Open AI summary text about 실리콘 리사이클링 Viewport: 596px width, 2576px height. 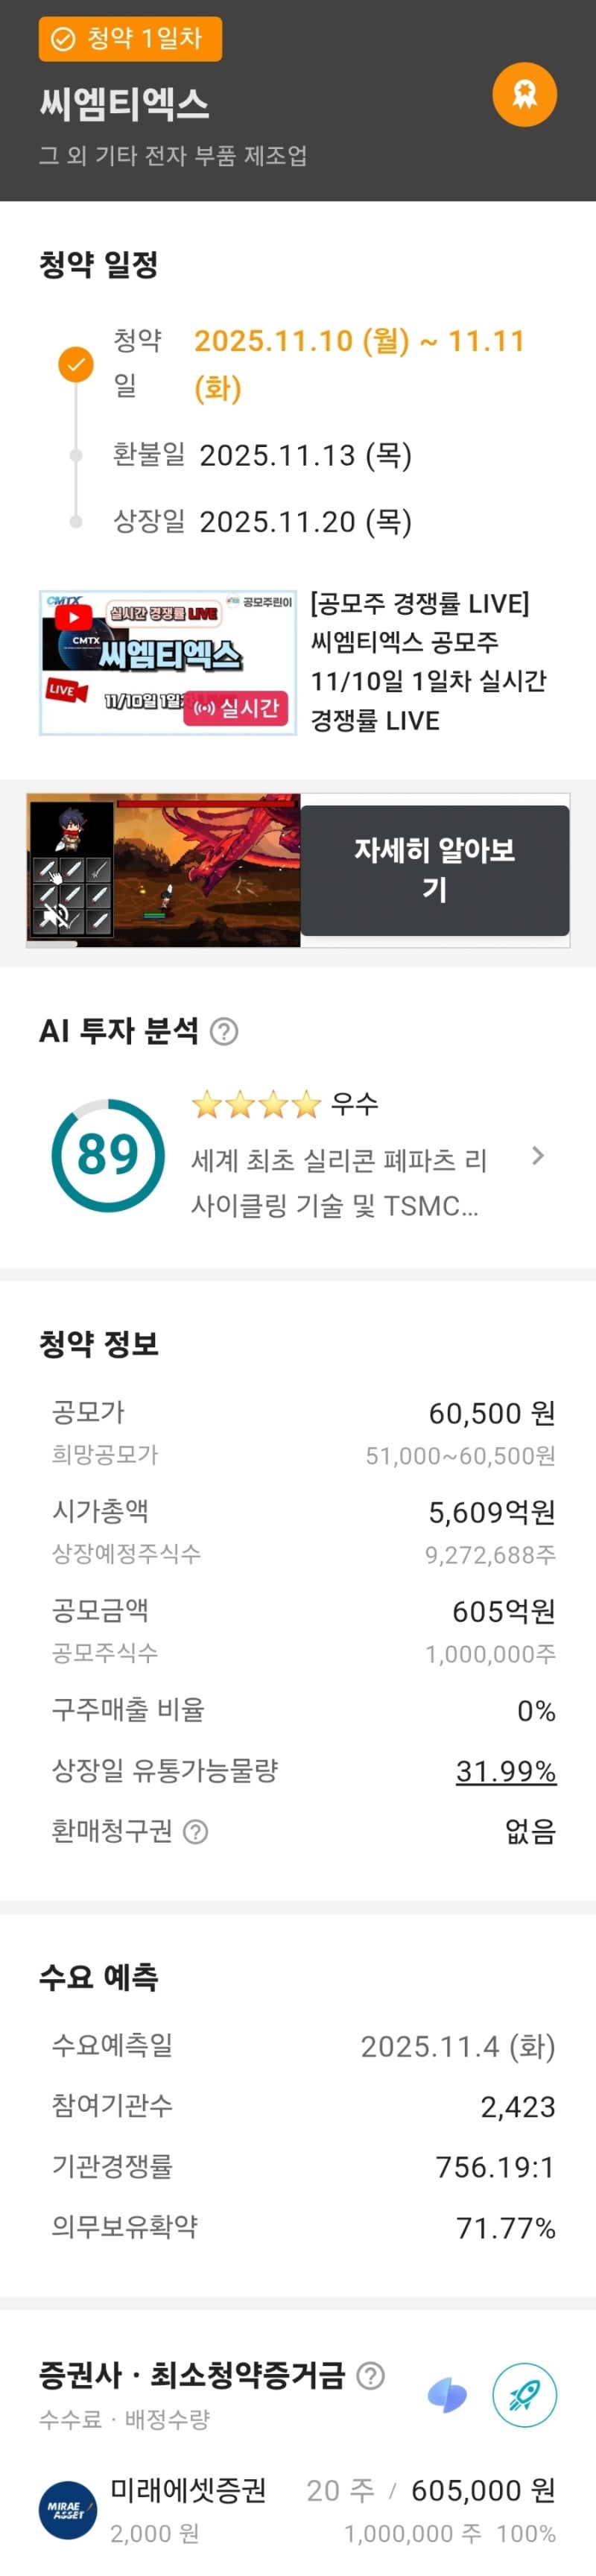338,1182
